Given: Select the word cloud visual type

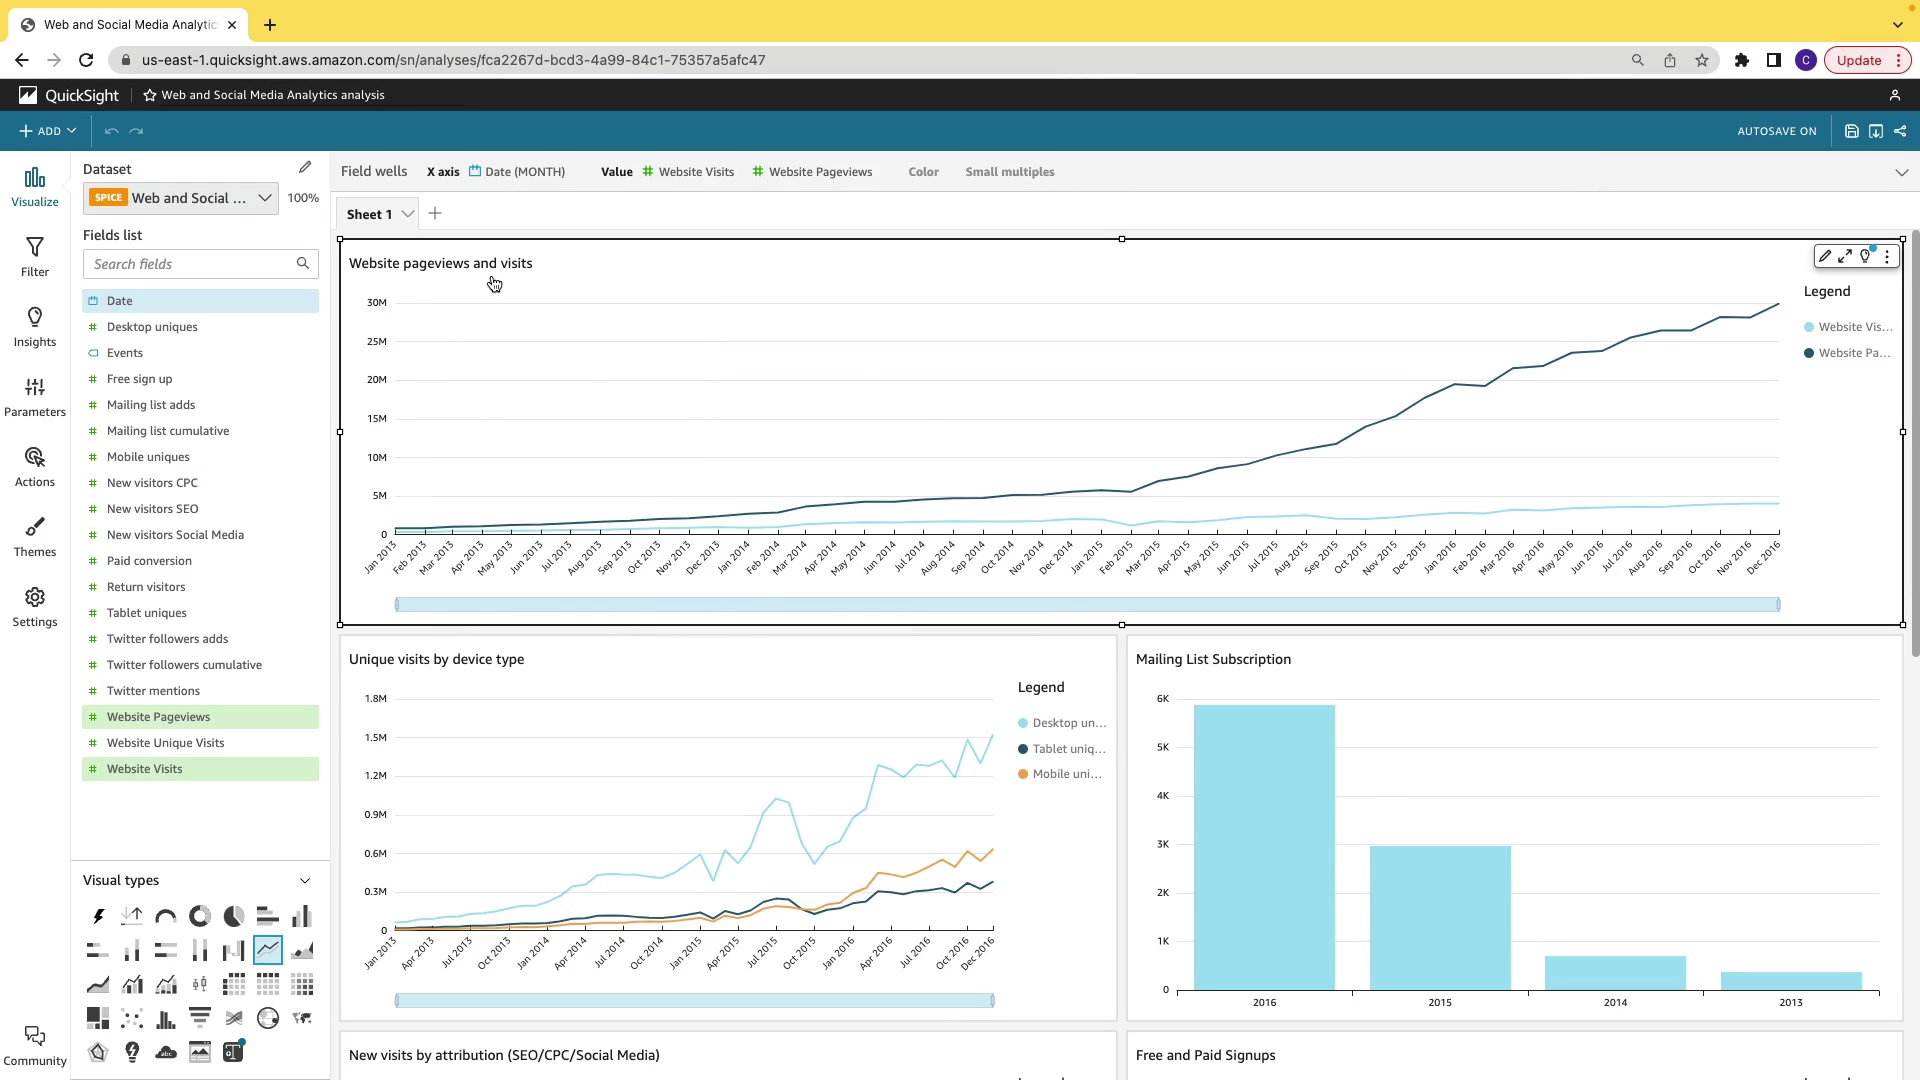Looking at the screenshot, I should coord(166,1052).
